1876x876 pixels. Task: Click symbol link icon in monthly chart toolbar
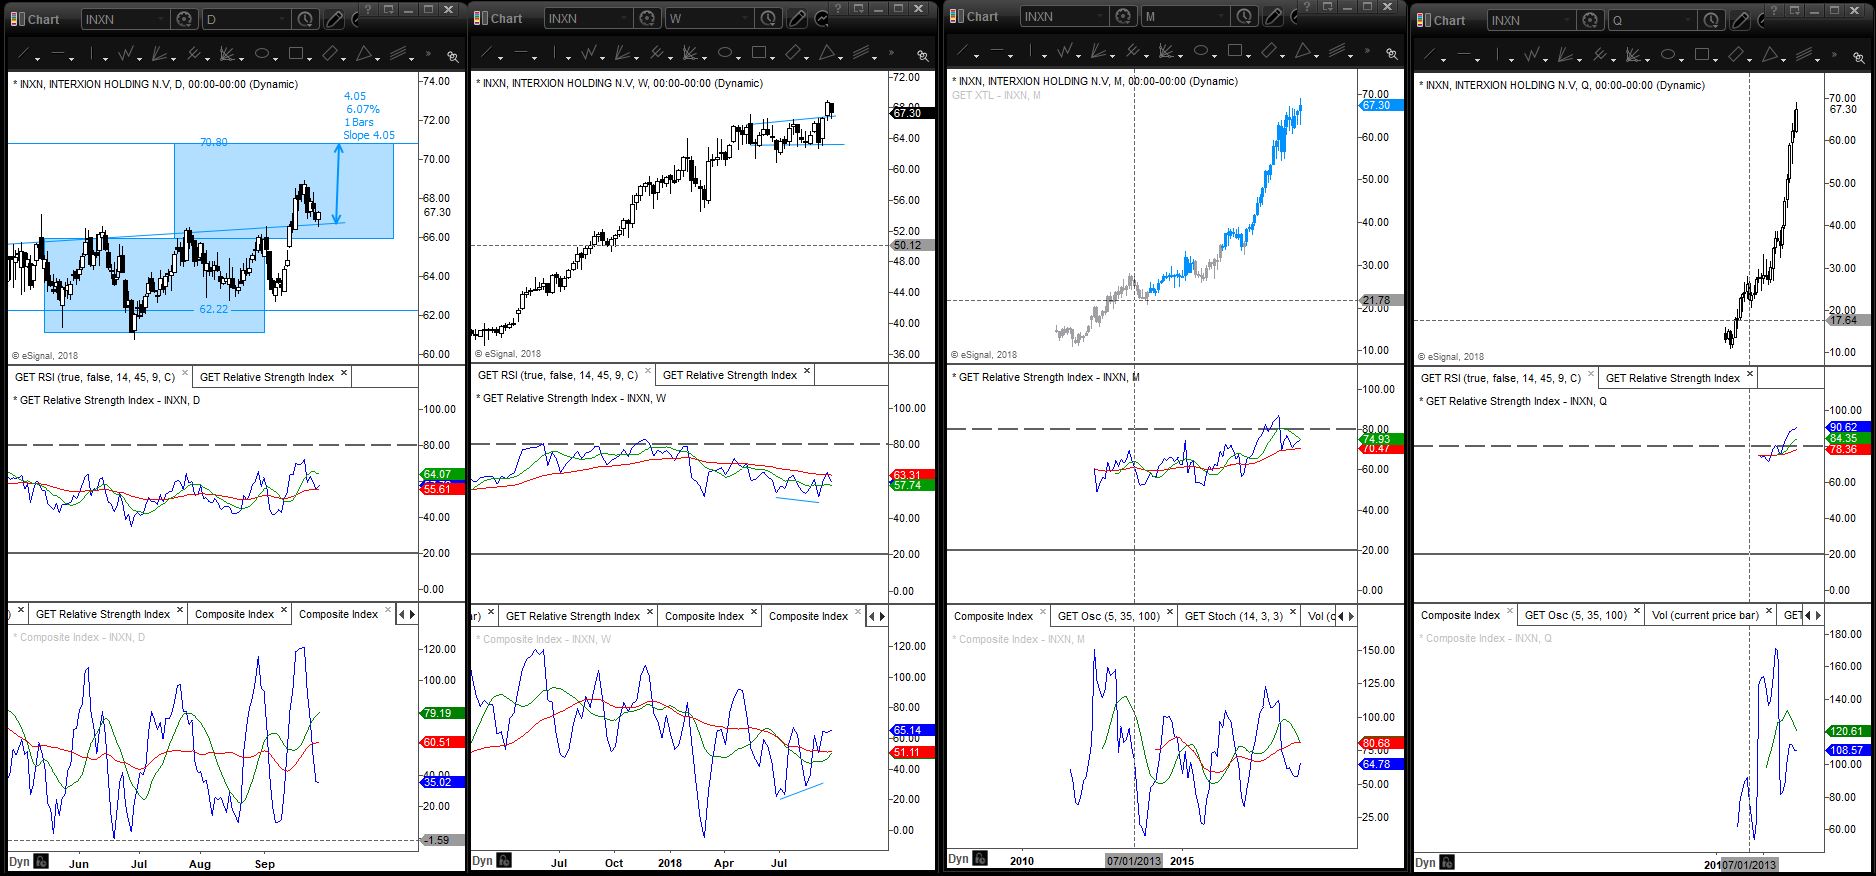tap(1392, 53)
